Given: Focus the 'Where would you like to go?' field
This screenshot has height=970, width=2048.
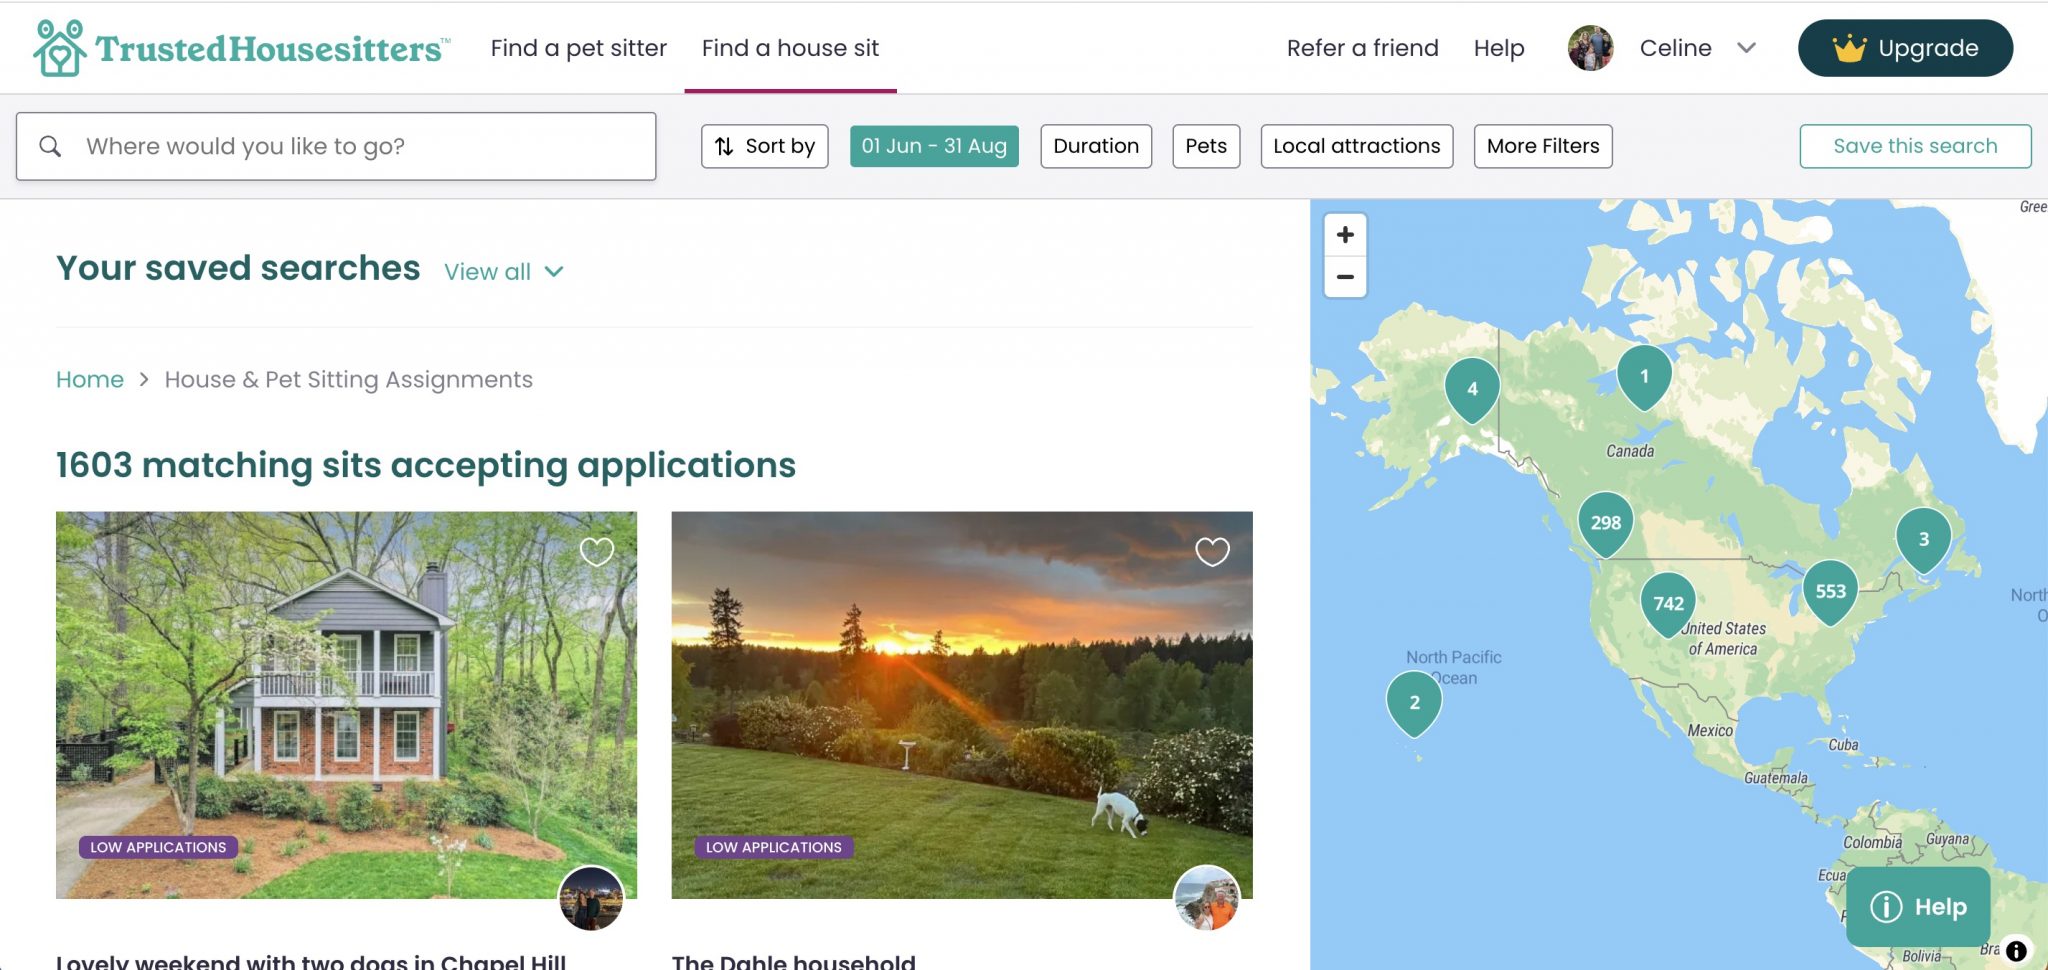Looking at the screenshot, I should (336, 146).
